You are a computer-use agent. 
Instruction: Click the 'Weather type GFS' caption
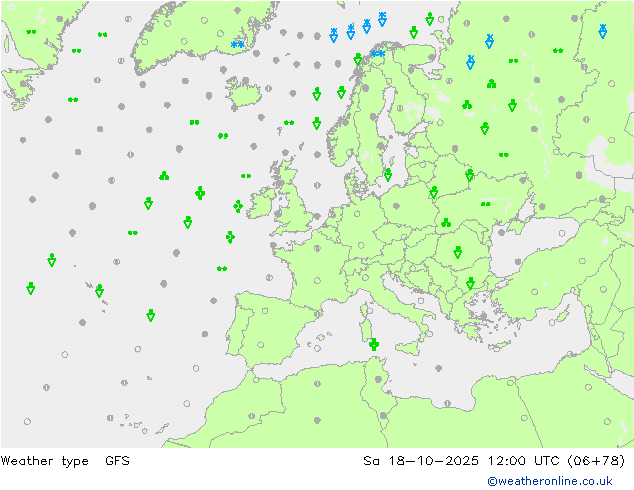65,460
